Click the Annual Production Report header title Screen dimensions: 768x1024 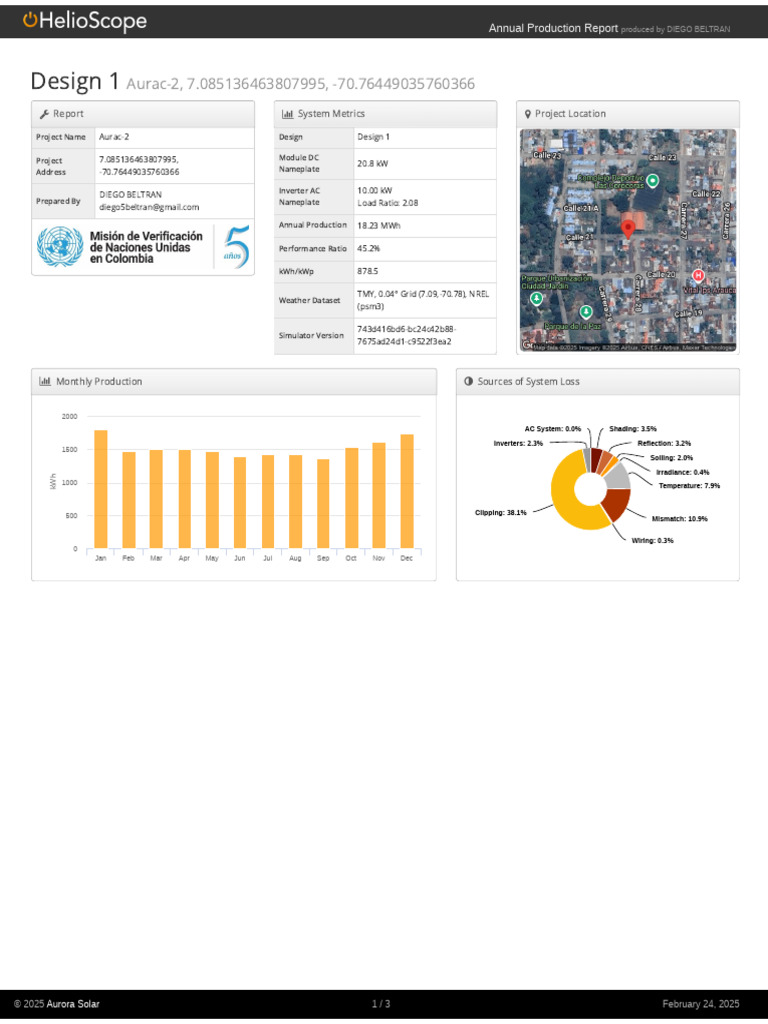coord(553,28)
